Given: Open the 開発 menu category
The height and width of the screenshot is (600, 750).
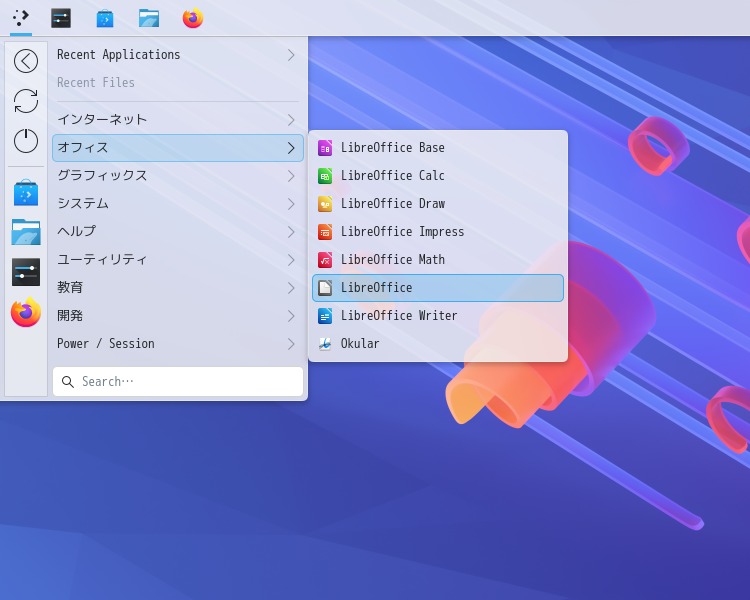Looking at the screenshot, I should (x=177, y=316).
